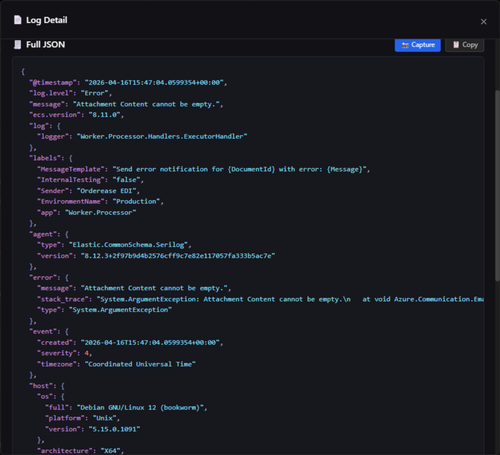Click the EnvironmentName Production value
The width and height of the screenshot is (500, 455).
[x=136, y=201]
